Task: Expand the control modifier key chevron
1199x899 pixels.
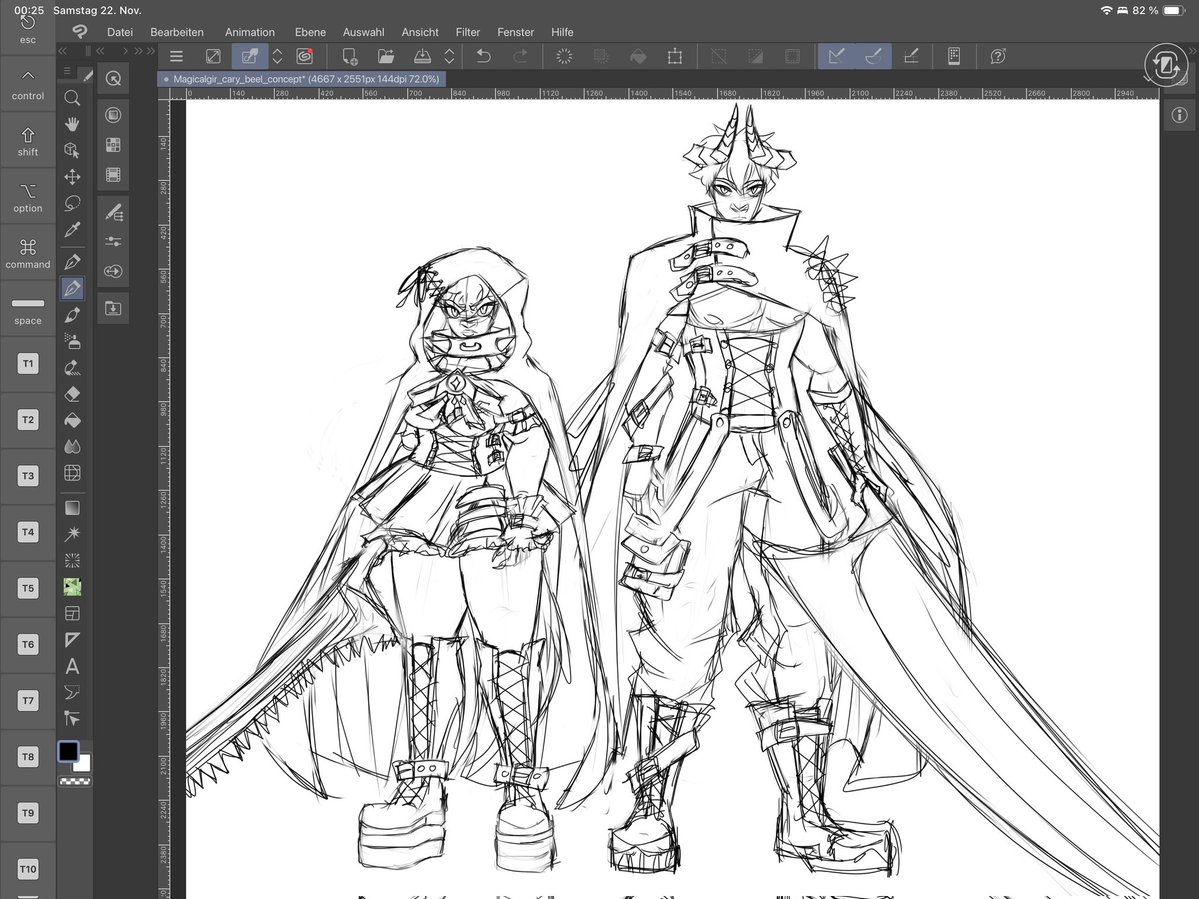Action: point(28,76)
